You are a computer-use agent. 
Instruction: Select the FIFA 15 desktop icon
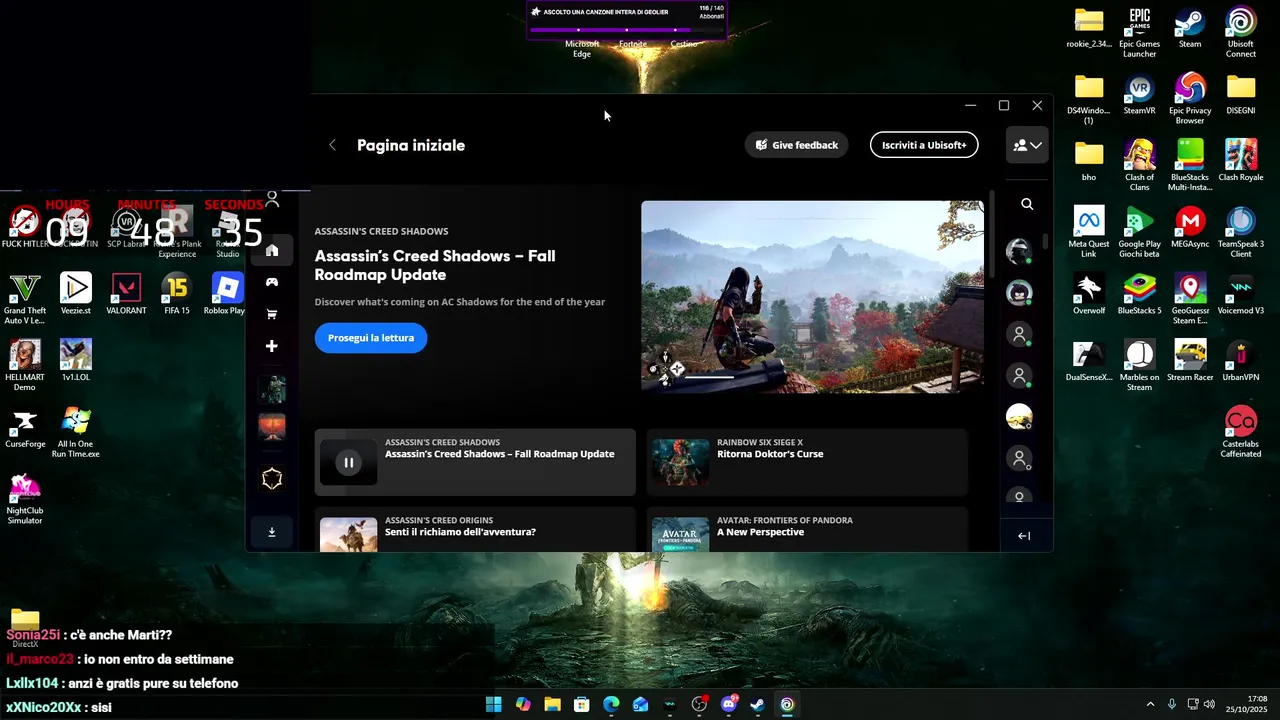(177, 295)
